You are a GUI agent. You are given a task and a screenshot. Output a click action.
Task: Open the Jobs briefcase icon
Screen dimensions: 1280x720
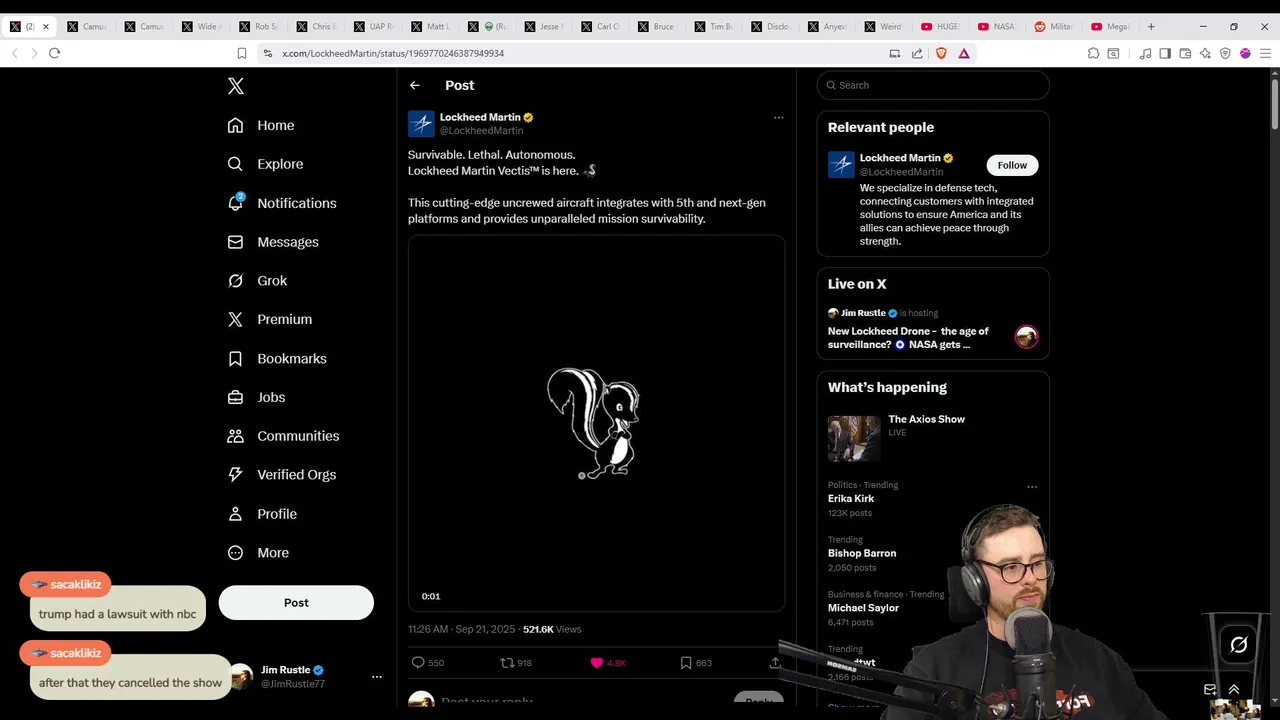(235, 397)
